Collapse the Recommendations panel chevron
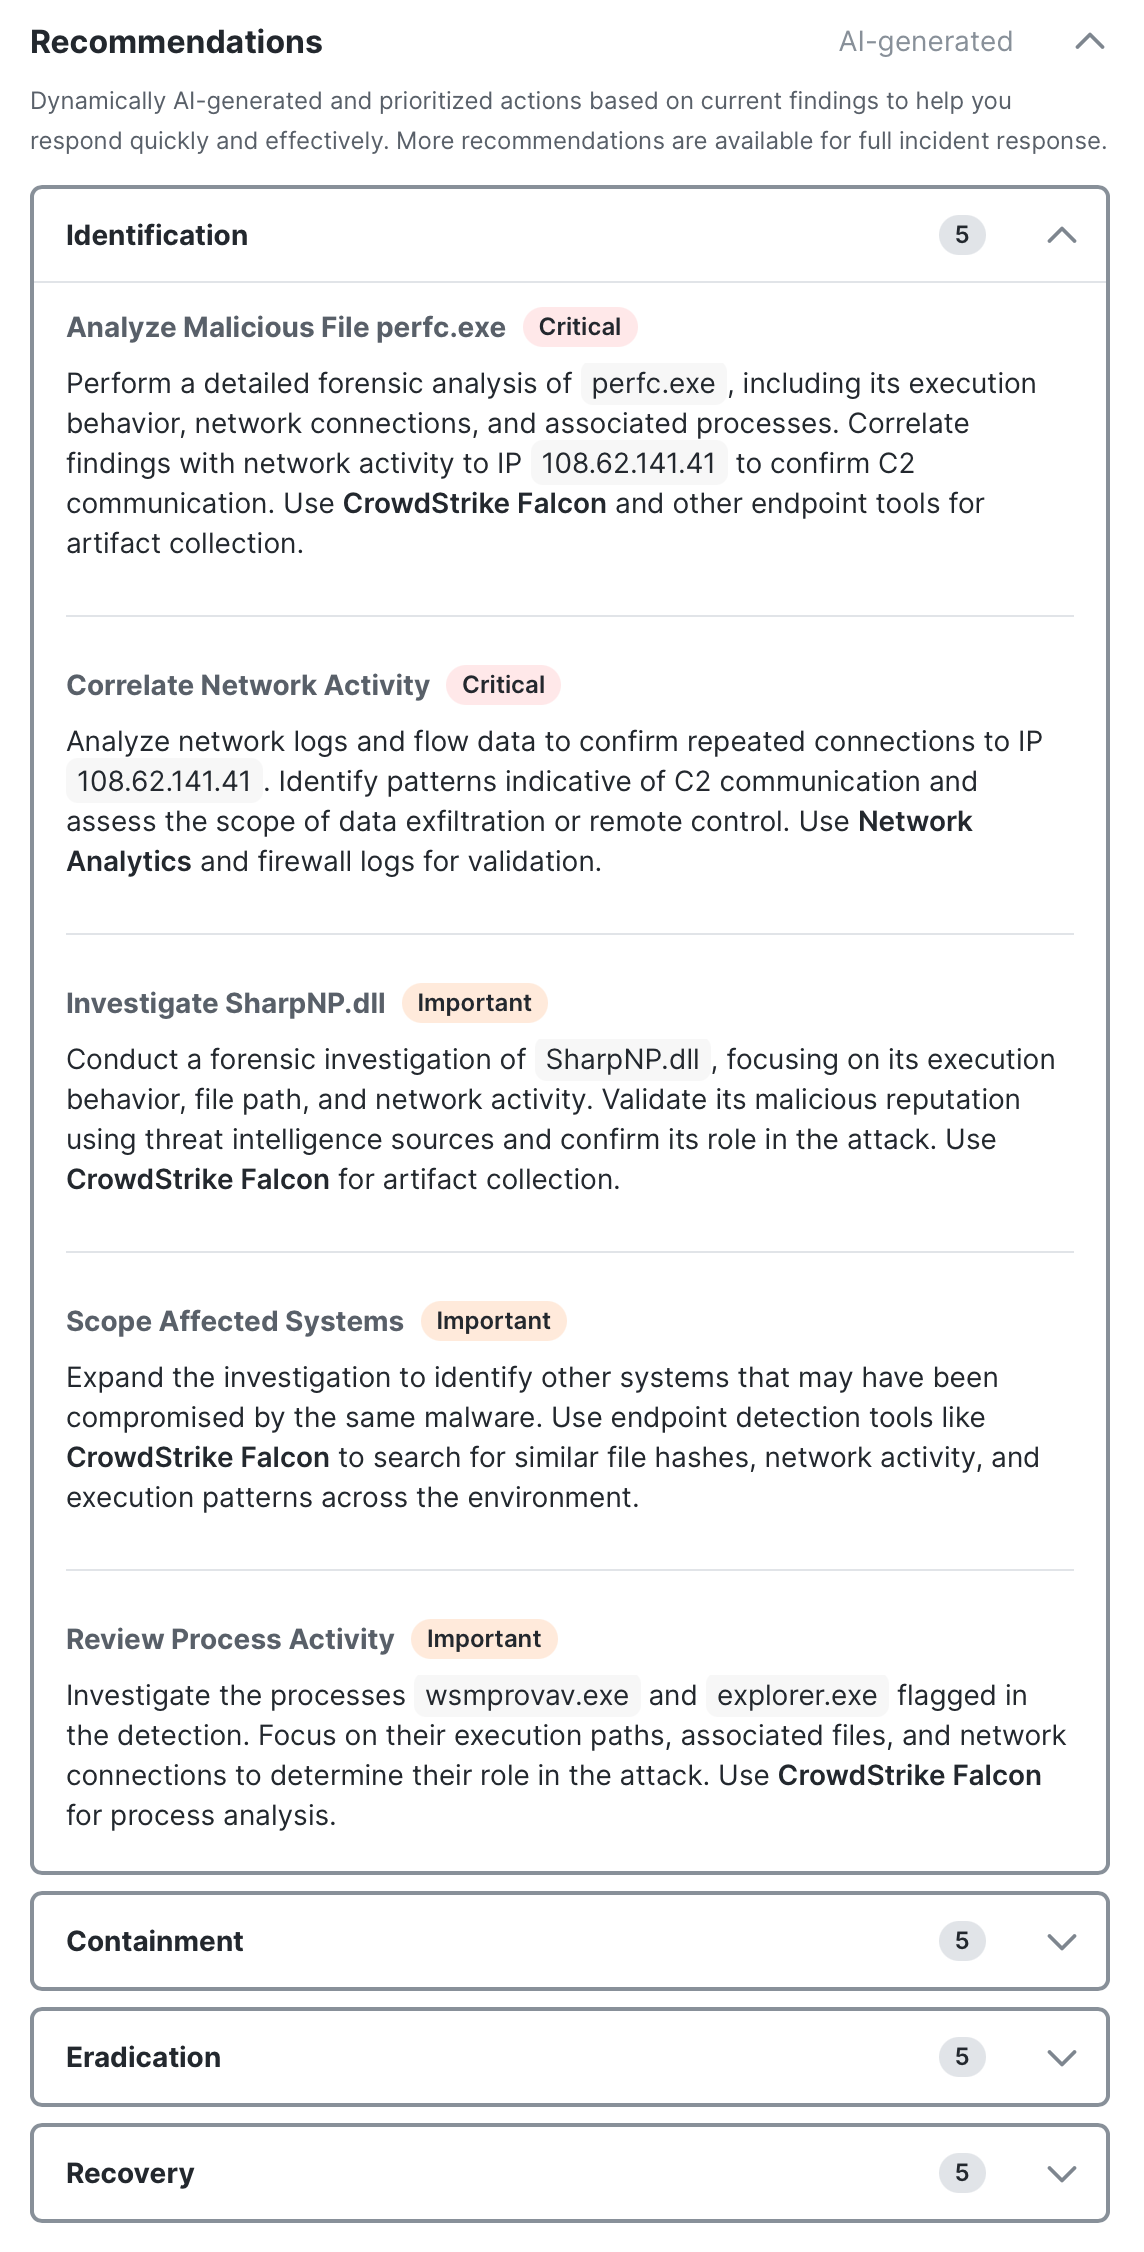Image resolution: width=1144 pixels, height=2252 pixels. pyautogui.click(x=1089, y=41)
